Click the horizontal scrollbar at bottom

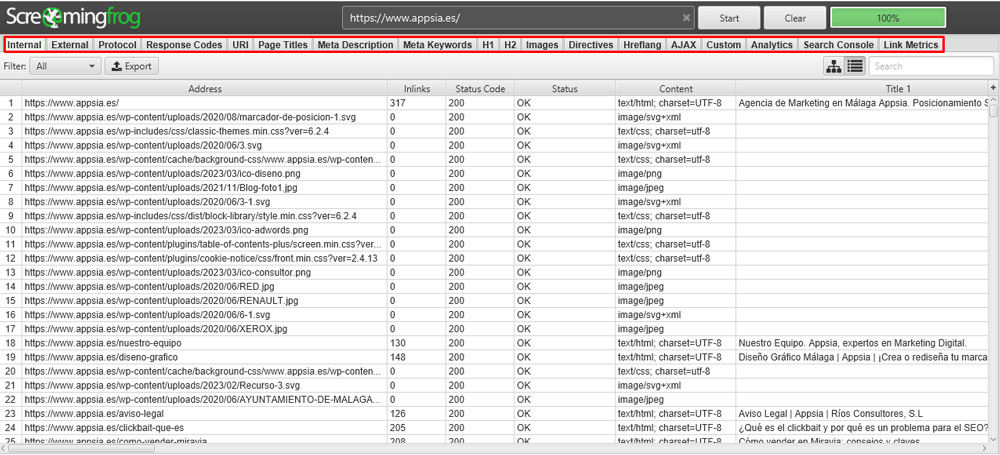(x=80, y=449)
